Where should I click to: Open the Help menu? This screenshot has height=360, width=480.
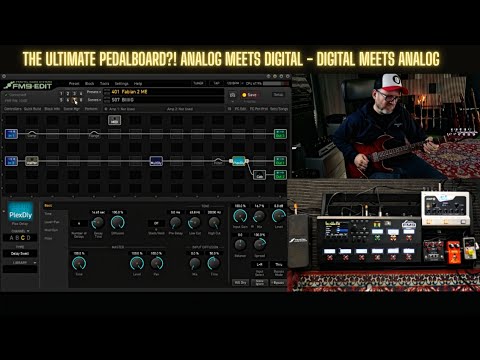(x=138, y=84)
